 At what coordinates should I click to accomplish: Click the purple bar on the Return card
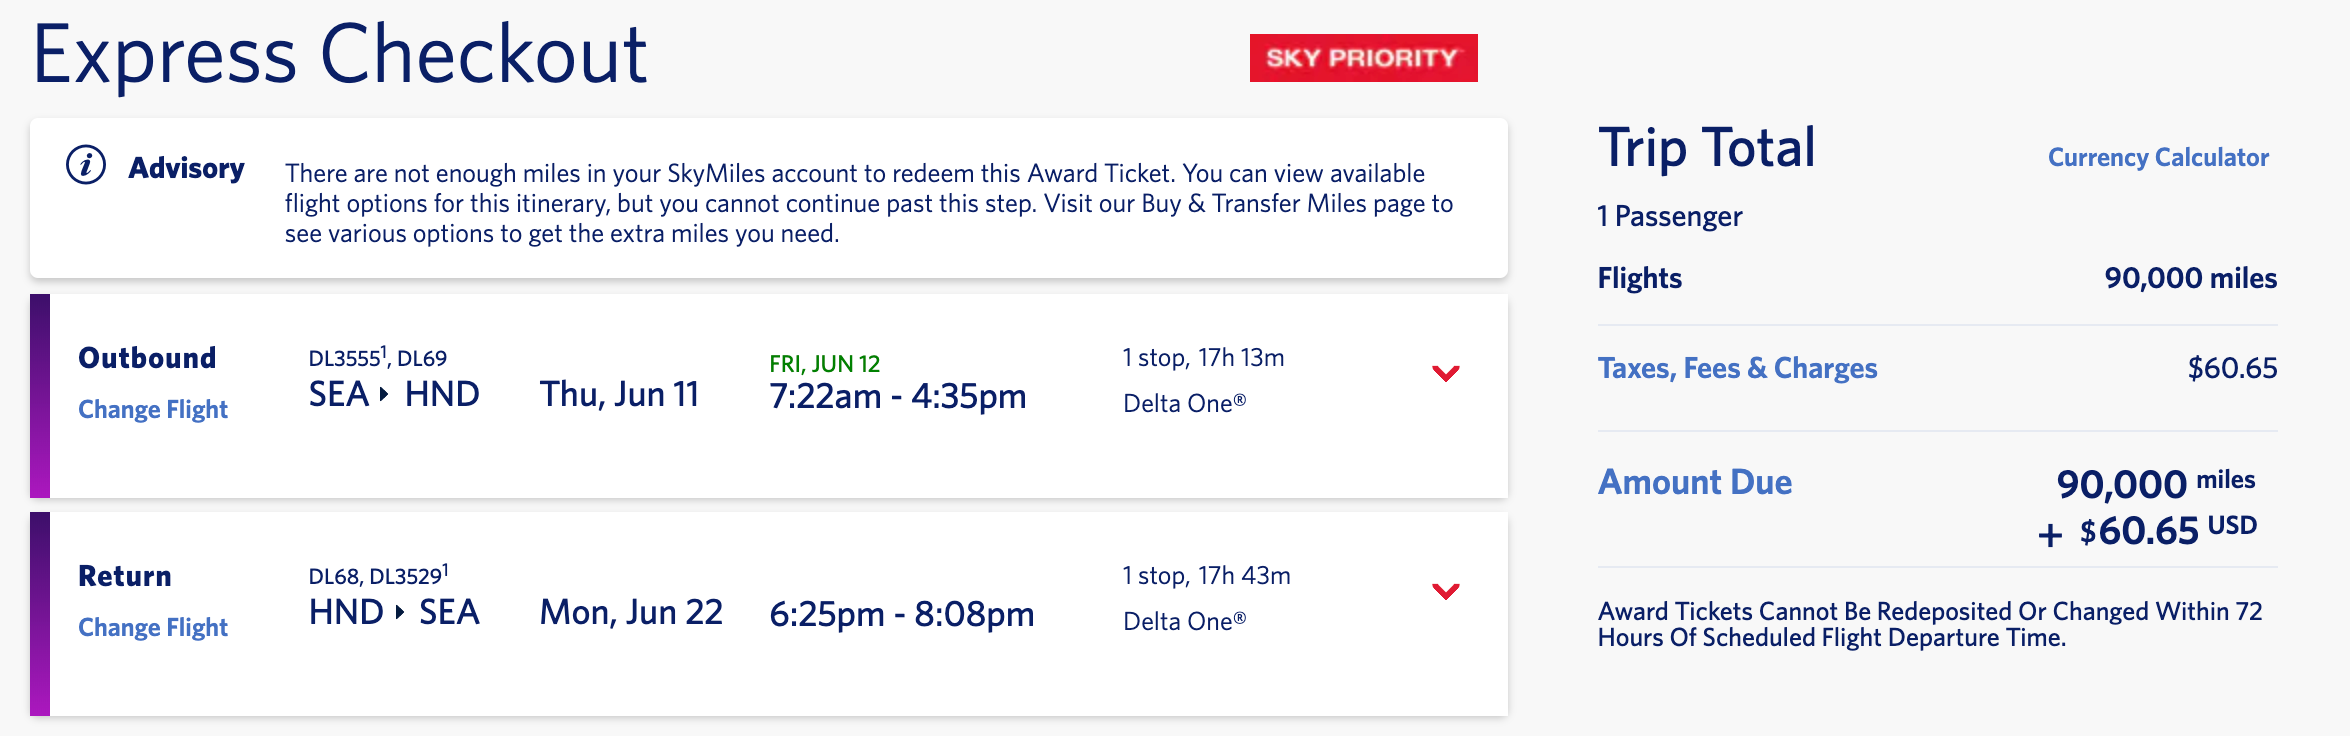tap(40, 614)
